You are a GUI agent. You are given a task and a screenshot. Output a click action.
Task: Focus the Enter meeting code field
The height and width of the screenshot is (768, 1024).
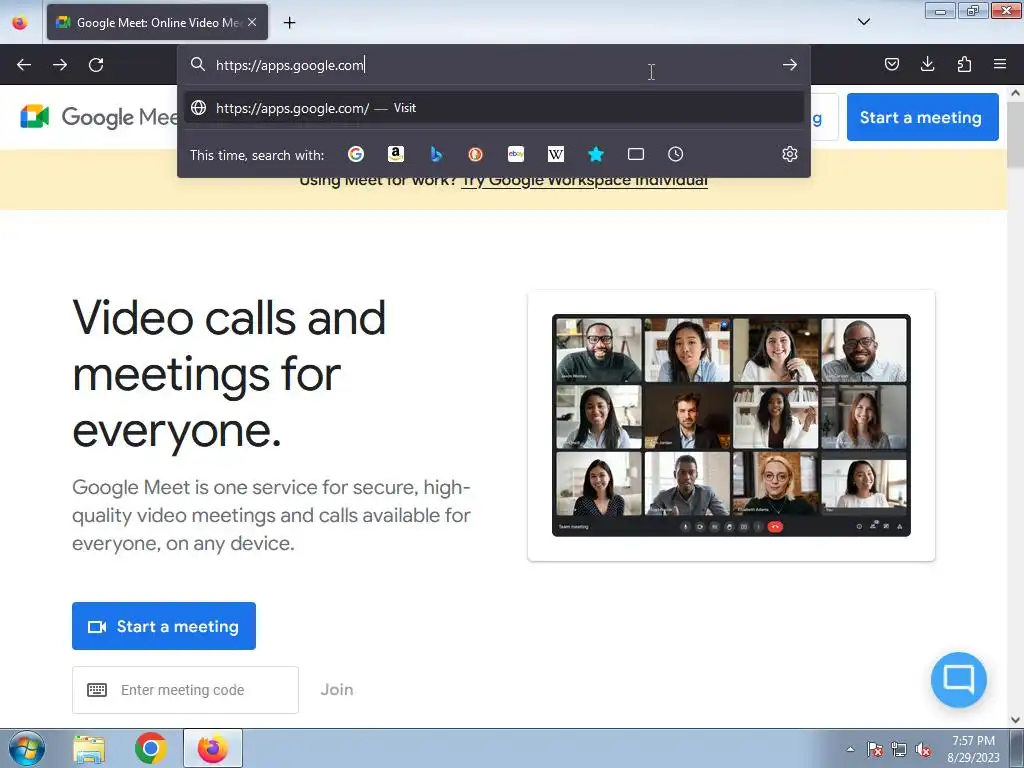[185, 690]
